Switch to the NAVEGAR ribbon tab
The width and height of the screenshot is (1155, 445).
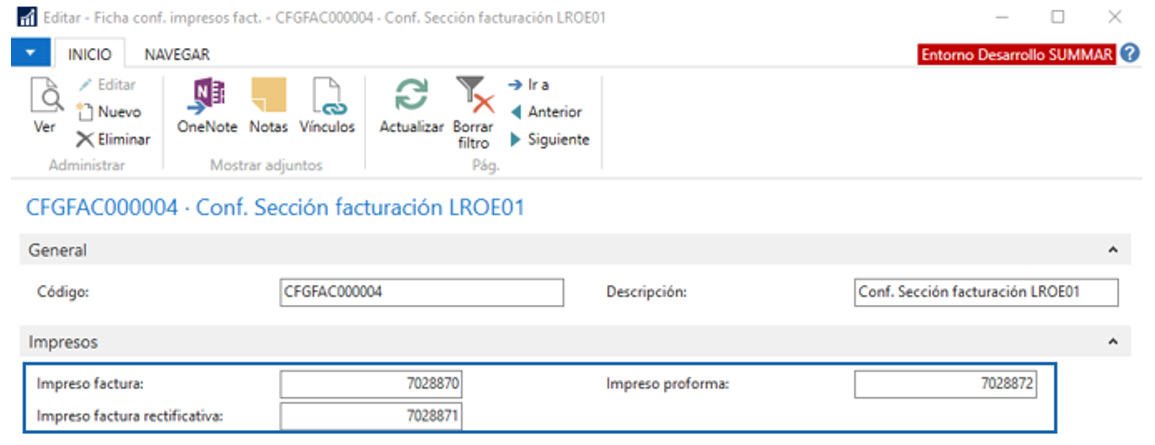tap(177, 54)
